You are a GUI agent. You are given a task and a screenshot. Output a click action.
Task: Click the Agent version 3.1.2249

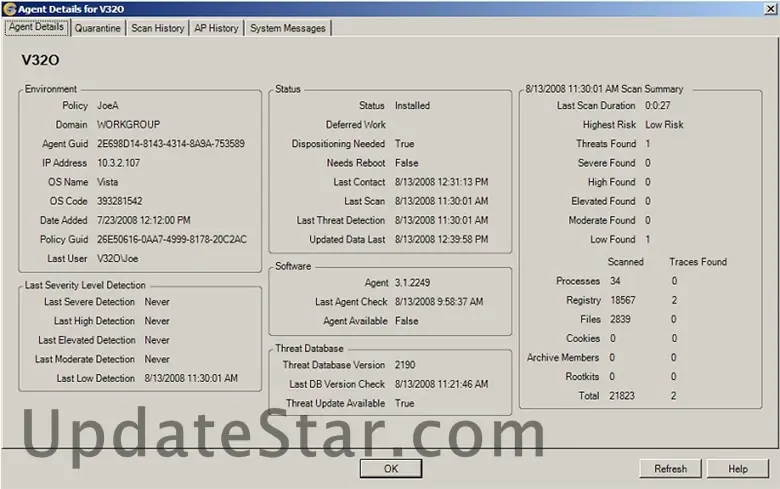412,283
